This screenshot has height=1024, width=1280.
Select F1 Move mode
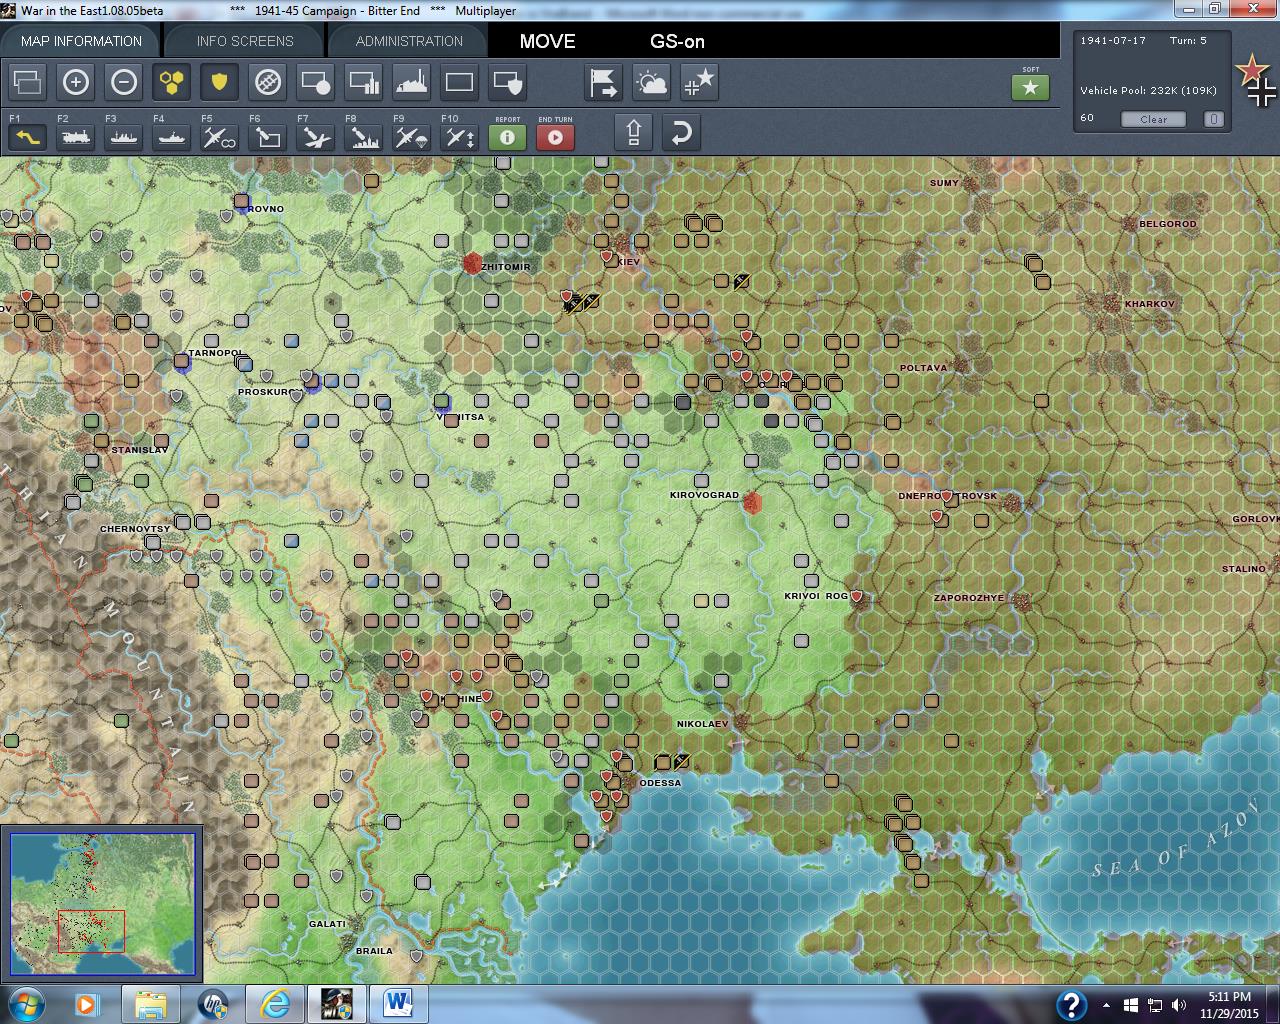coord(28,136)
